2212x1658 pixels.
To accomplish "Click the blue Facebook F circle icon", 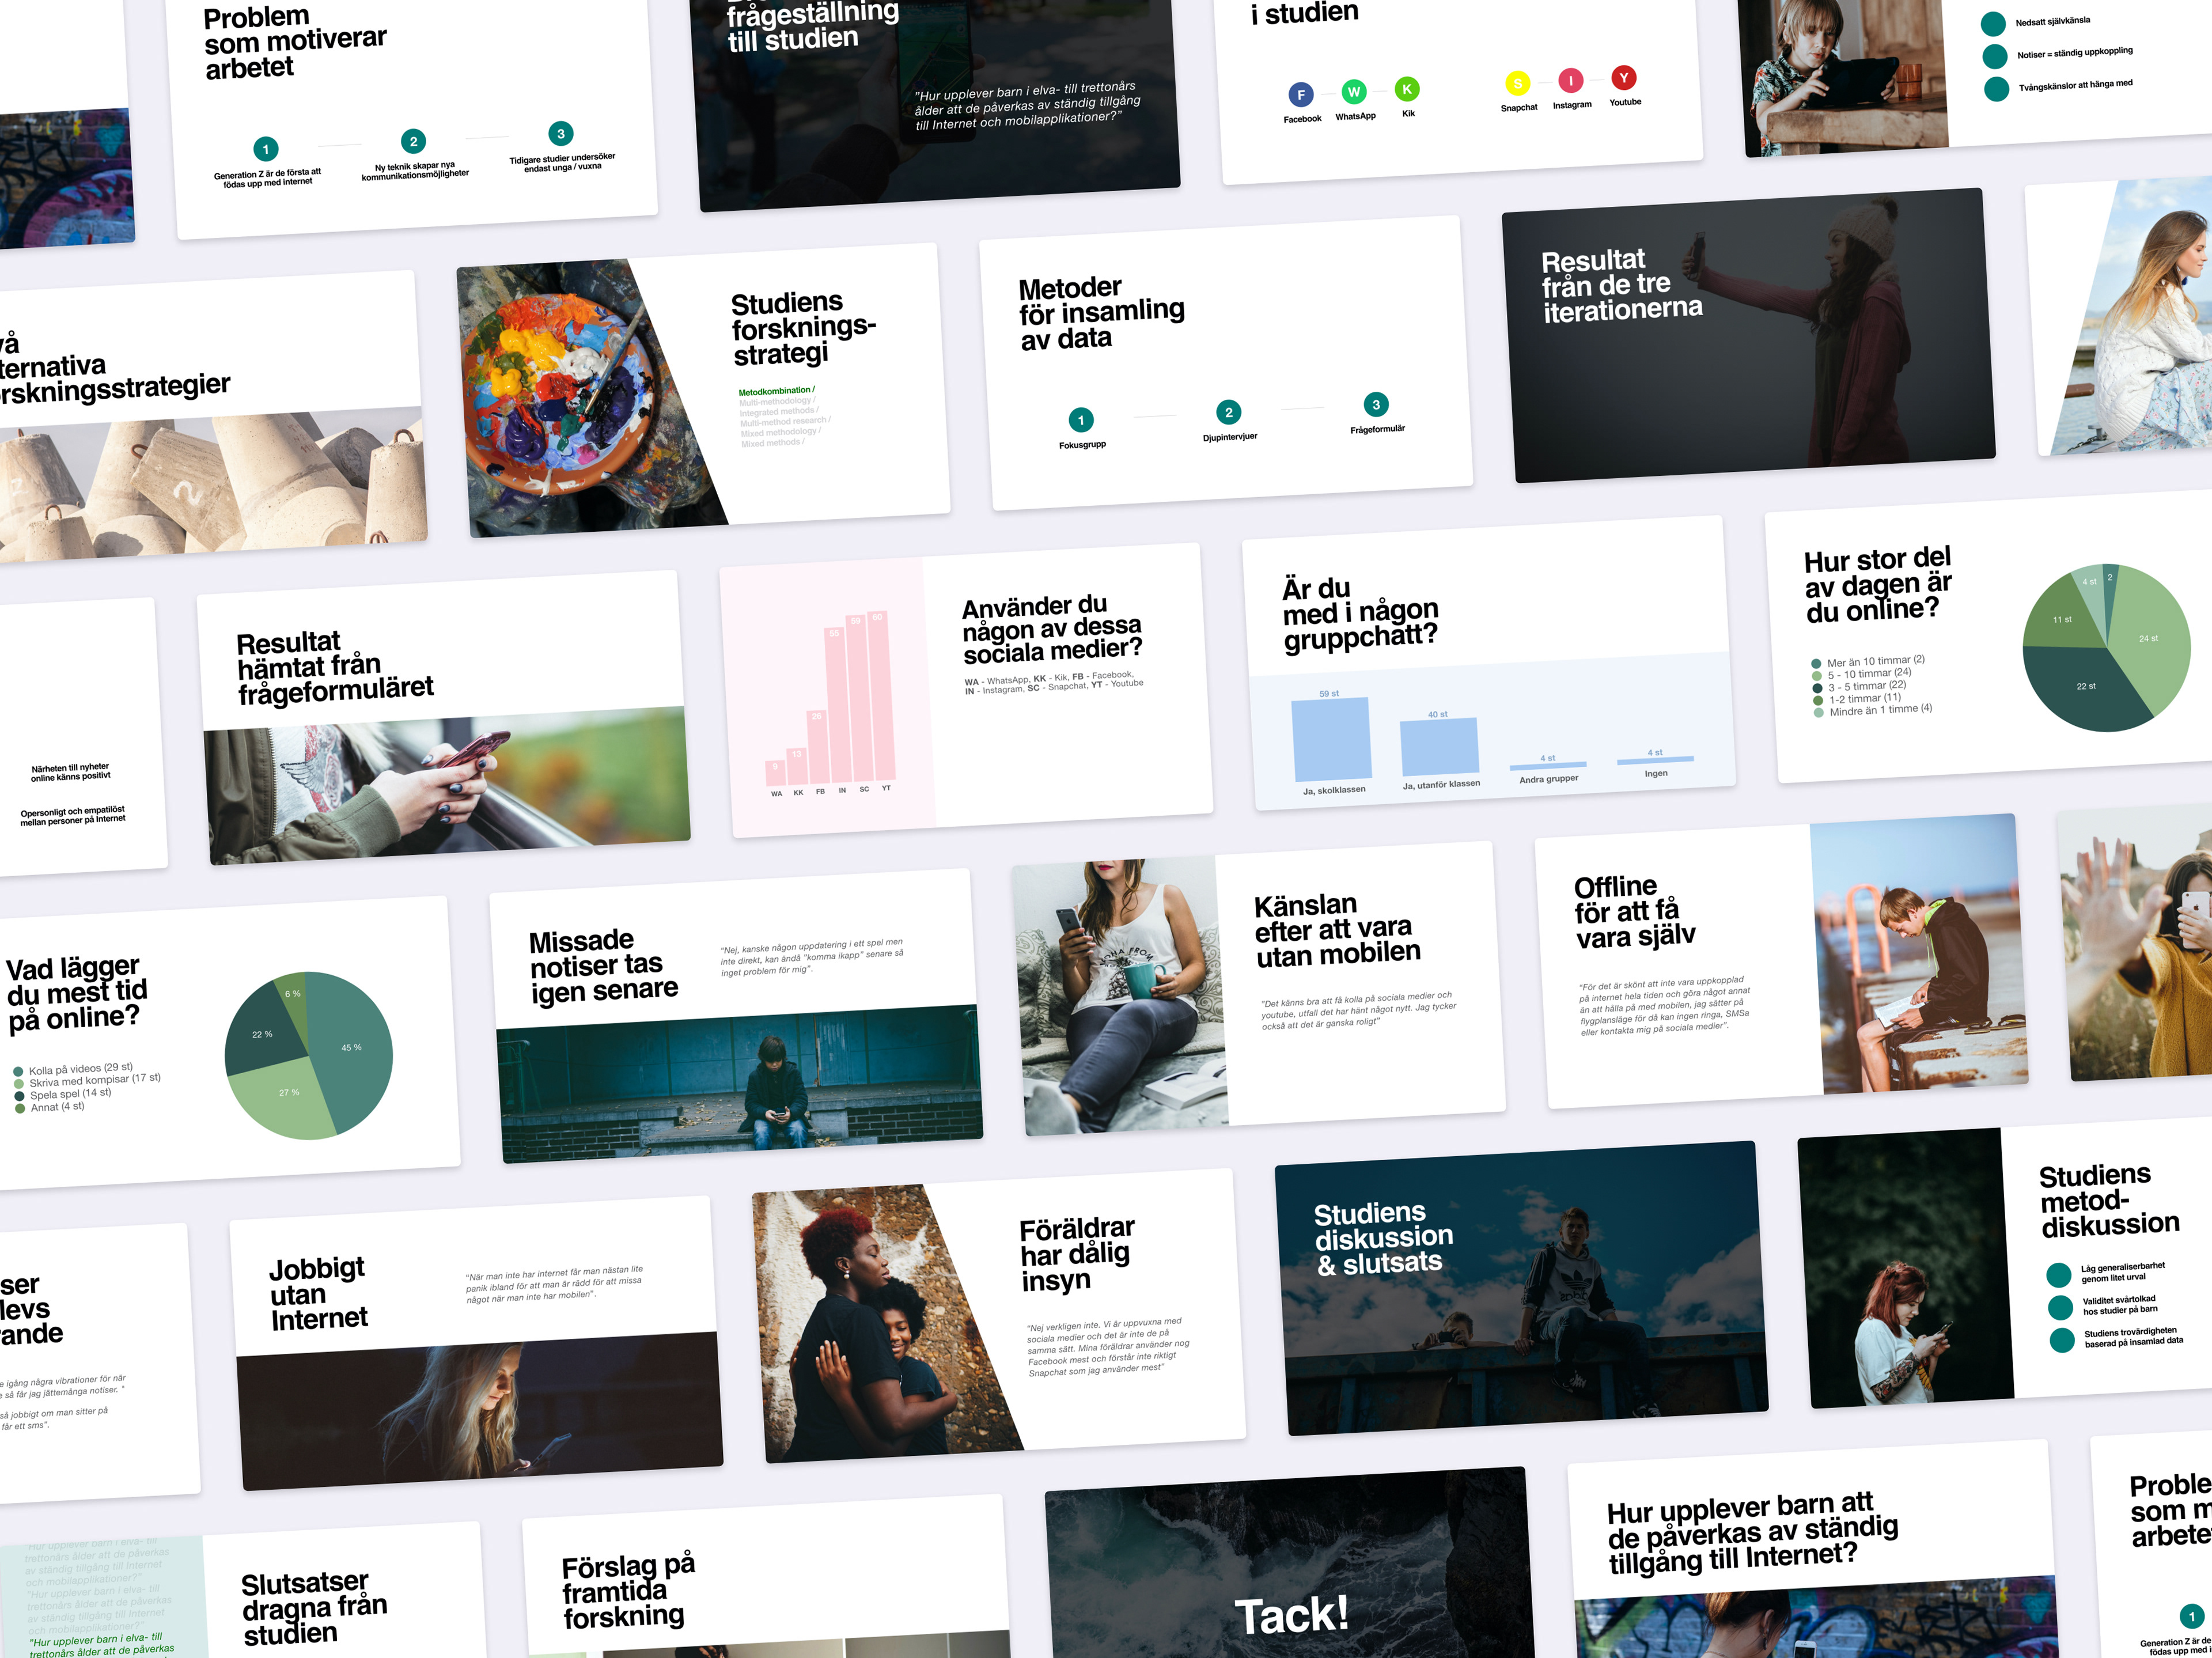I will tap(1300, 95).
